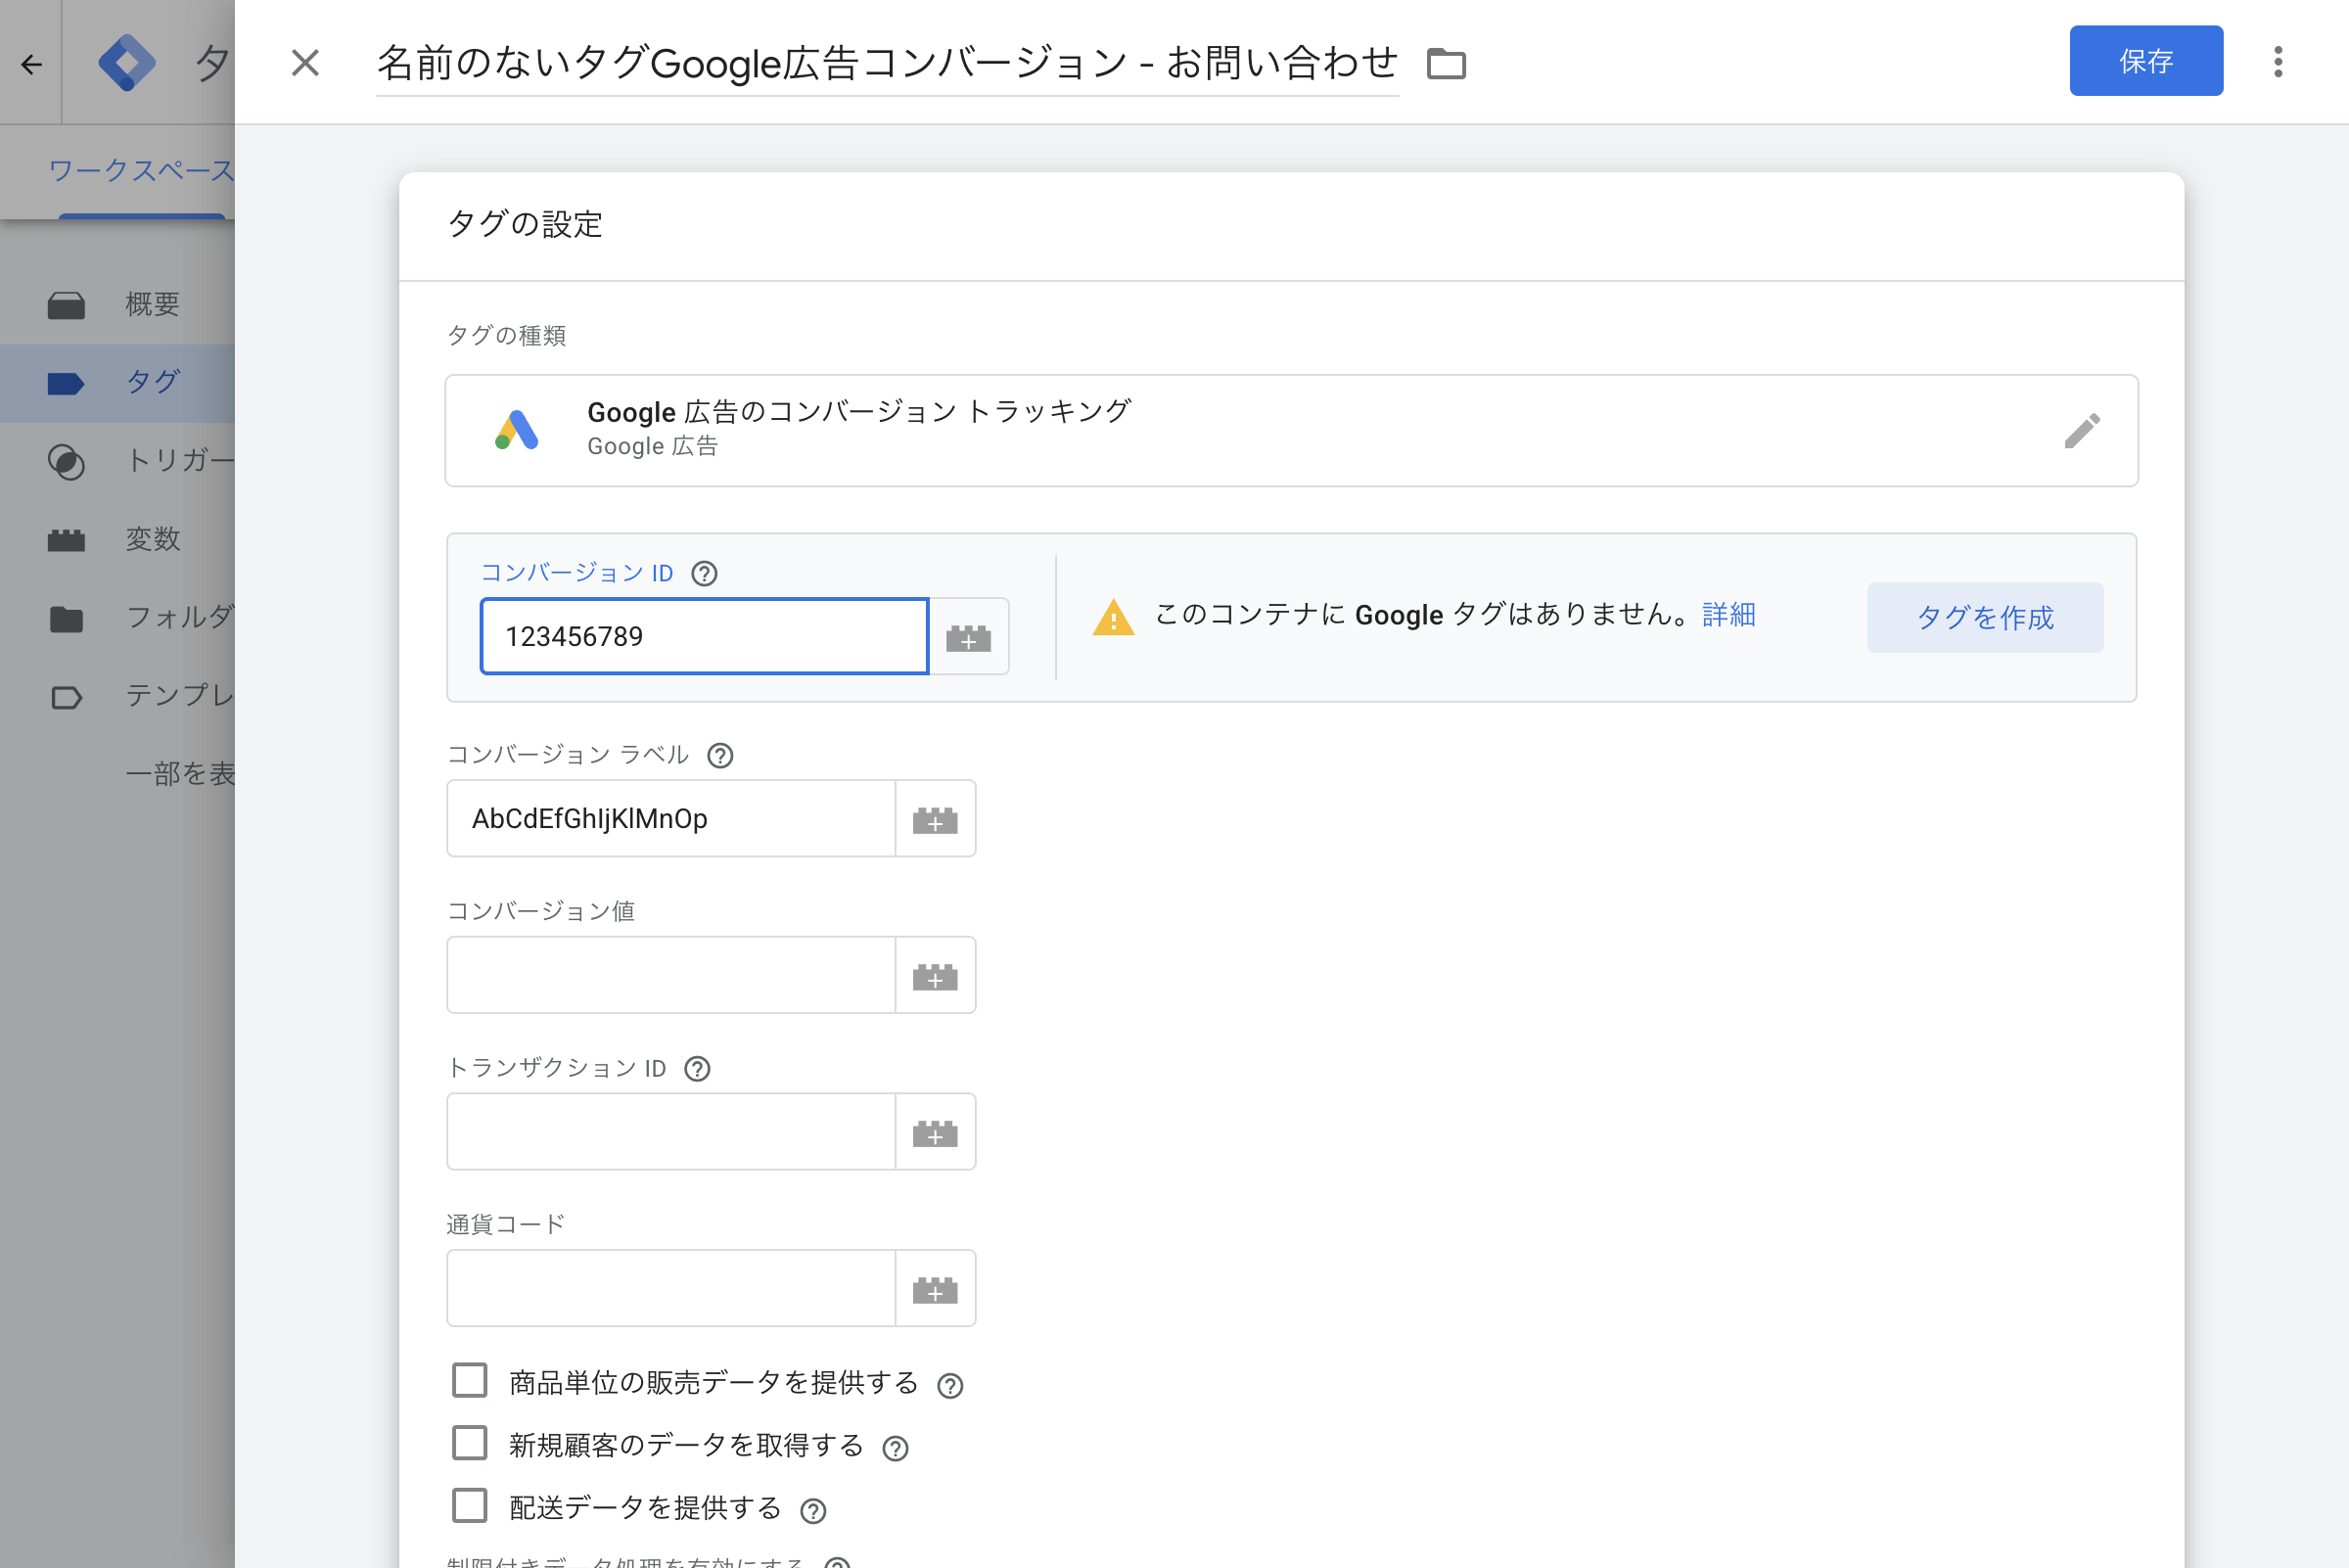The image size is (2349, 1568).
Task: Click the Tag Manager logo icon
Action: [x=127, y=63]
